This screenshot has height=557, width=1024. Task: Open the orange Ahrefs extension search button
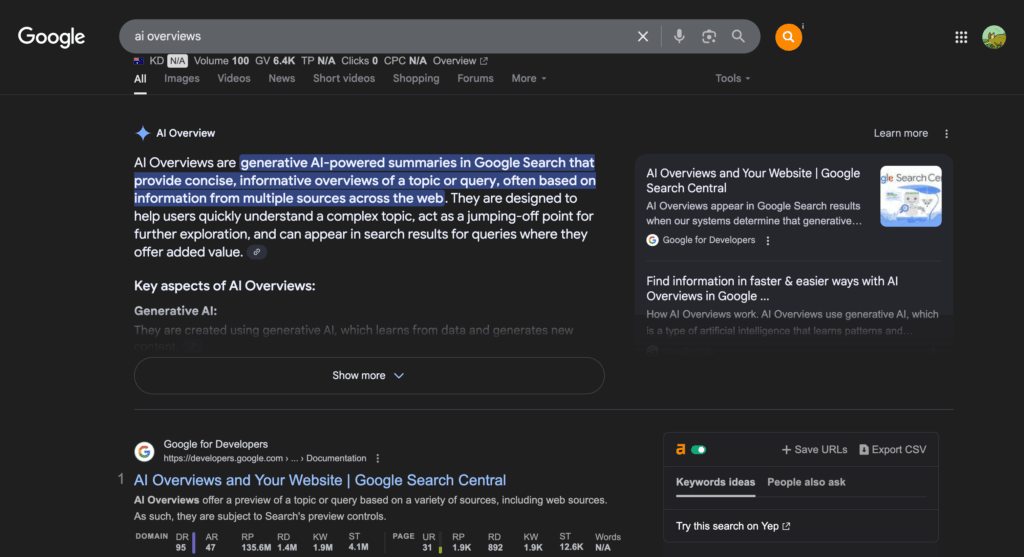click(x=788, y=37)
